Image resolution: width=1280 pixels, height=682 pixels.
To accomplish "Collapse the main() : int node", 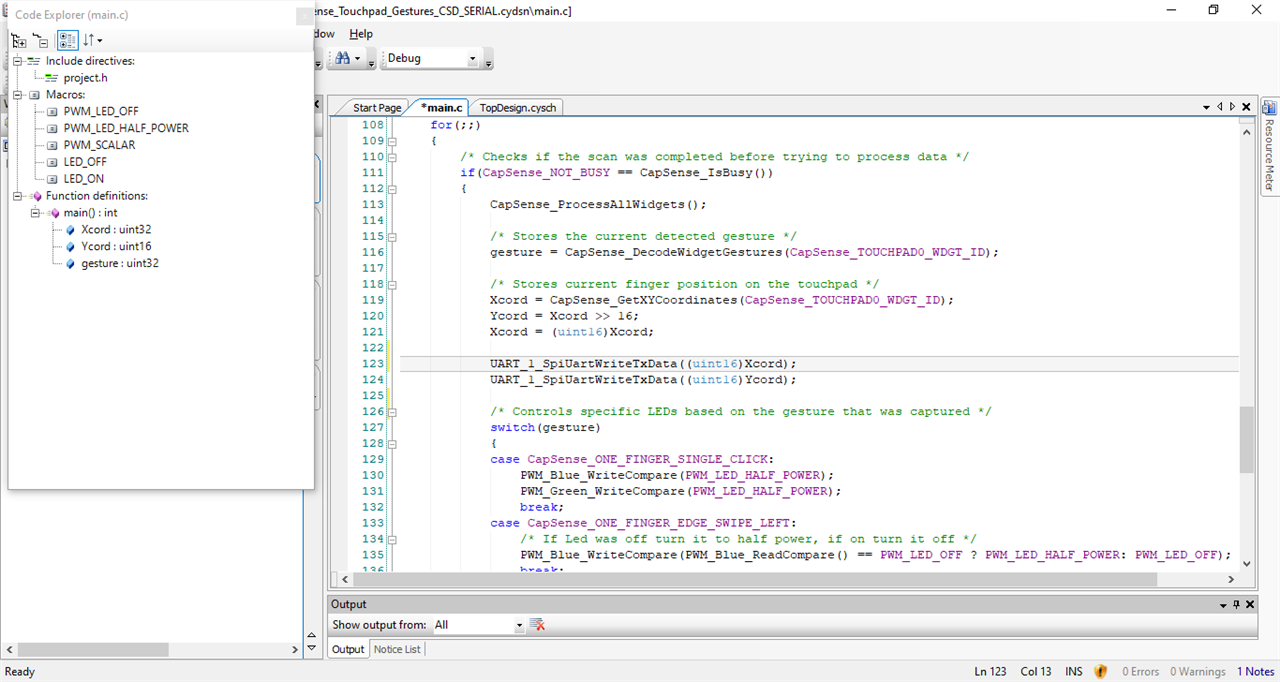I will 35,213.
